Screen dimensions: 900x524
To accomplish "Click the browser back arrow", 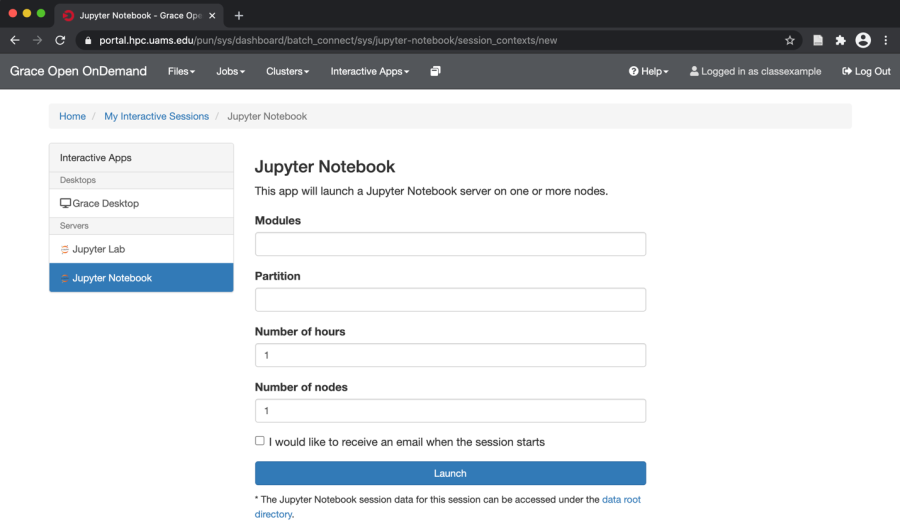I will (x=14, y=40).
